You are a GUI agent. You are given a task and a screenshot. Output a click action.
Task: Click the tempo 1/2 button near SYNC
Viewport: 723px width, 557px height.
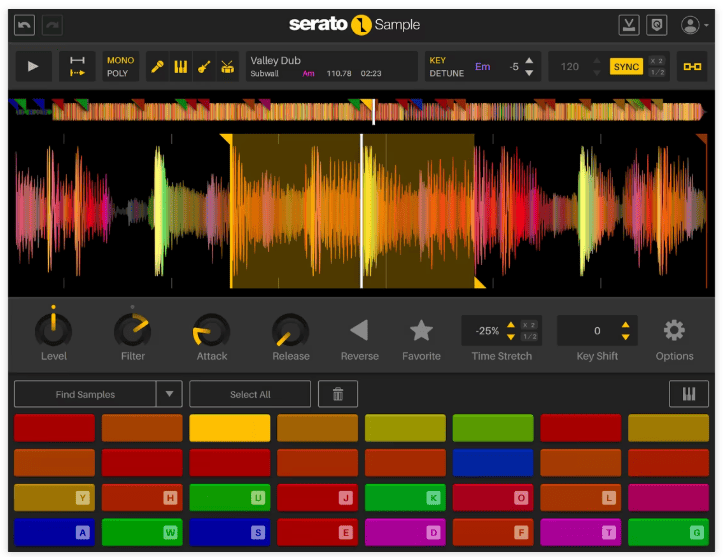pos(657,72)
